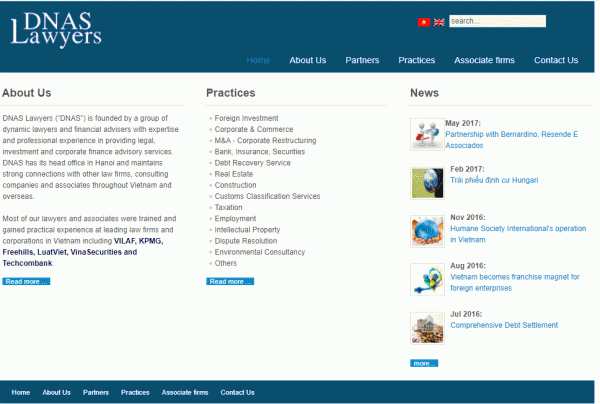Open the Foreign Investment practice
The height and width of the screenshot is (404, 600).
tap(246, 118)
